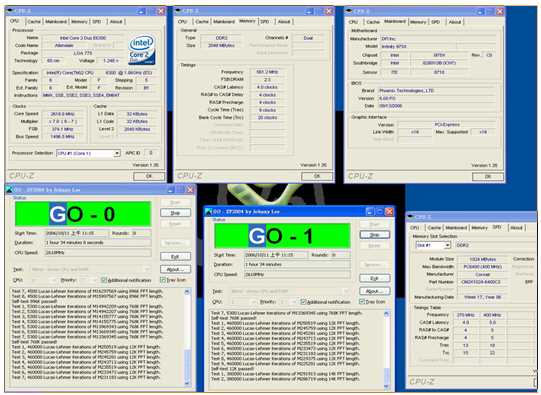The width and height of the screenshot is (541, 395).
Task: Switch to SPD tab in top-left CPU-Z window
Action: [97, 21]
